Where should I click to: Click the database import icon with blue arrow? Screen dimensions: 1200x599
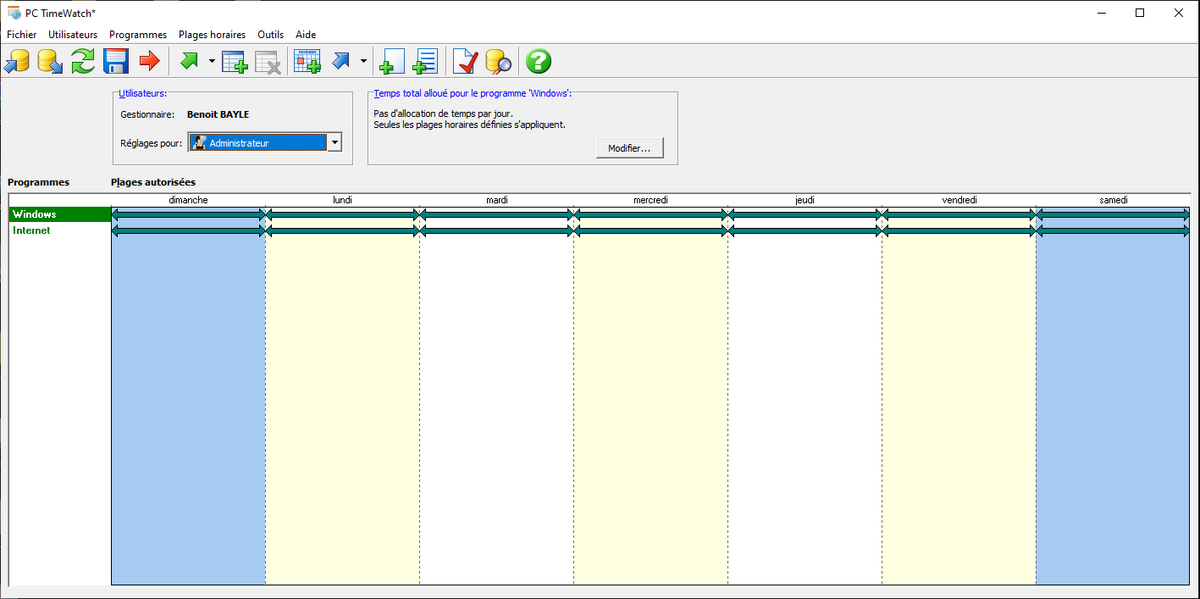(17, 62)
